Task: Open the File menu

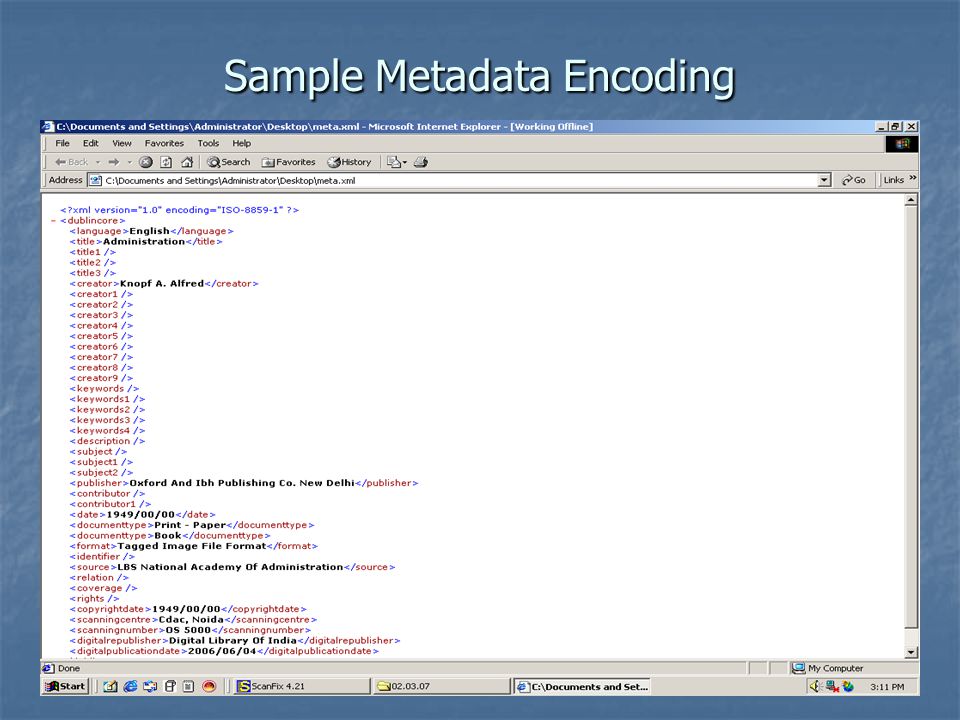Action: [x=62, y=143]
